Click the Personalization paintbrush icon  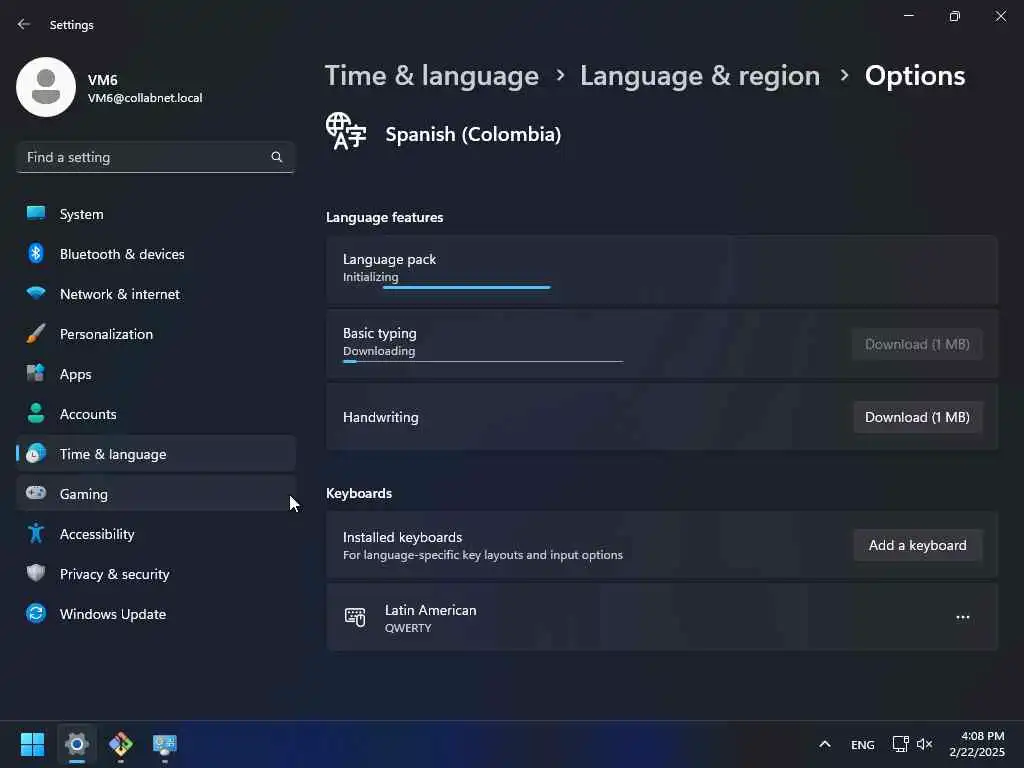[x=36, y=334]
